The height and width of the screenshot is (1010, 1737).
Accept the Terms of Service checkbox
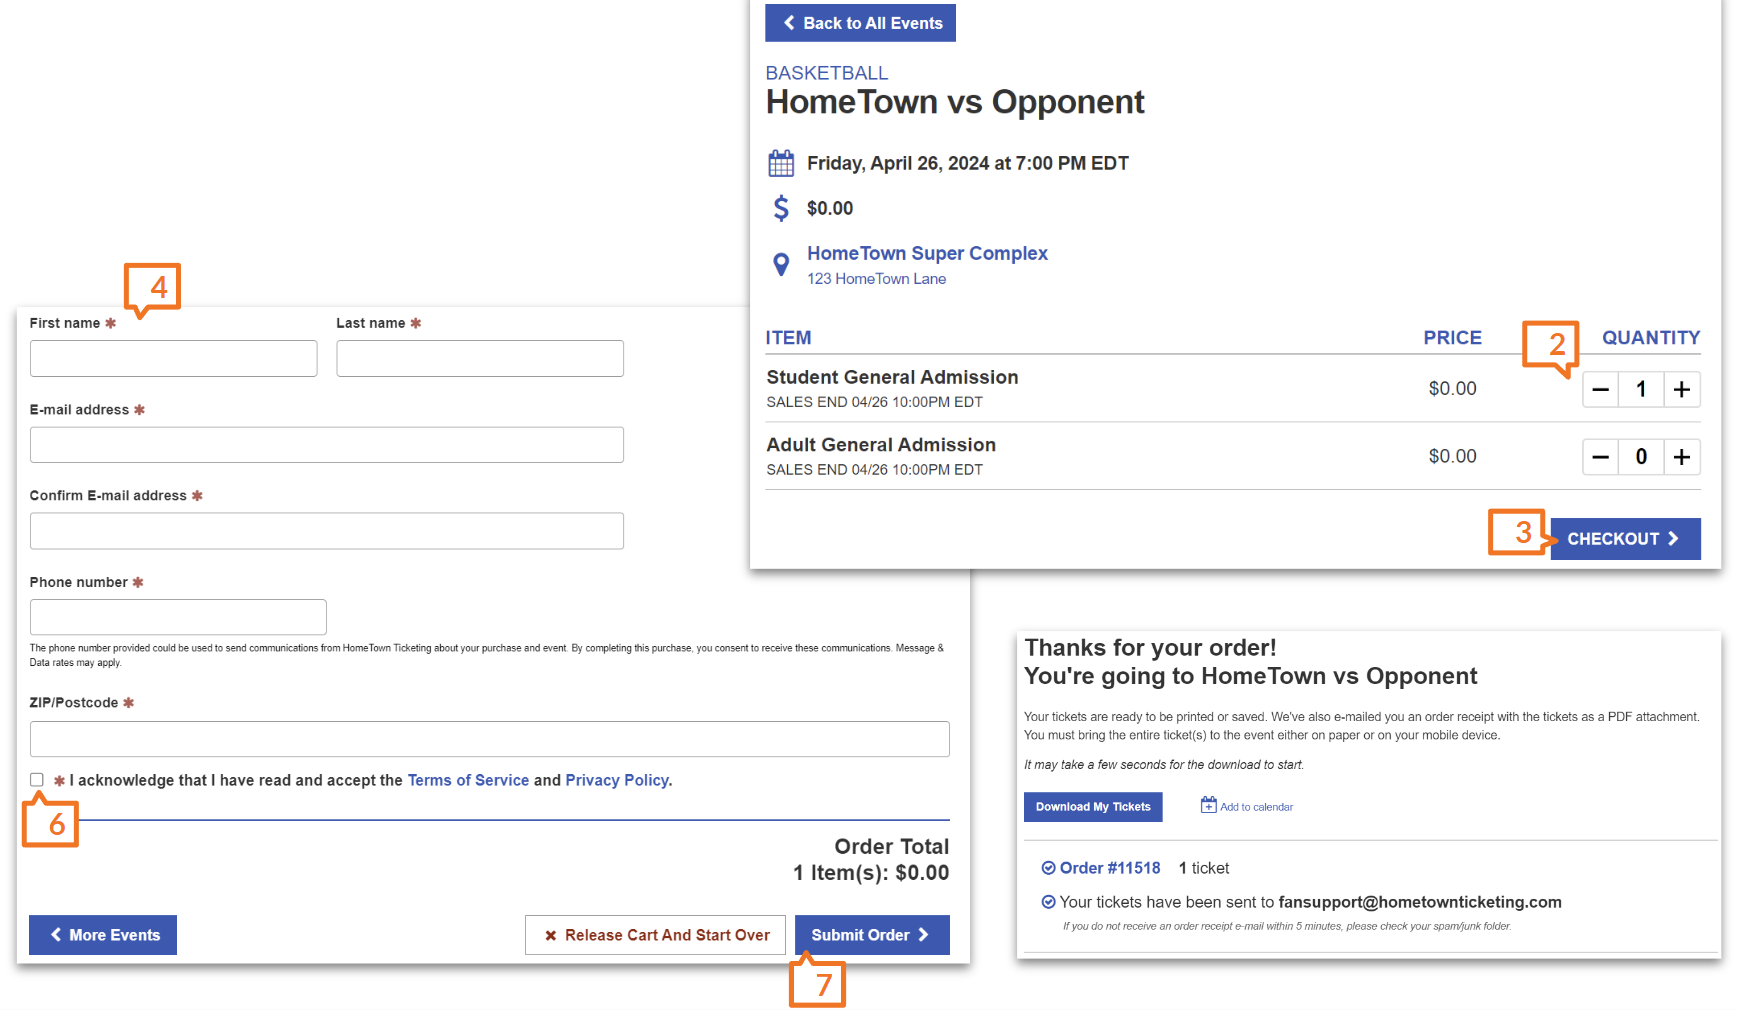[37, 780]
